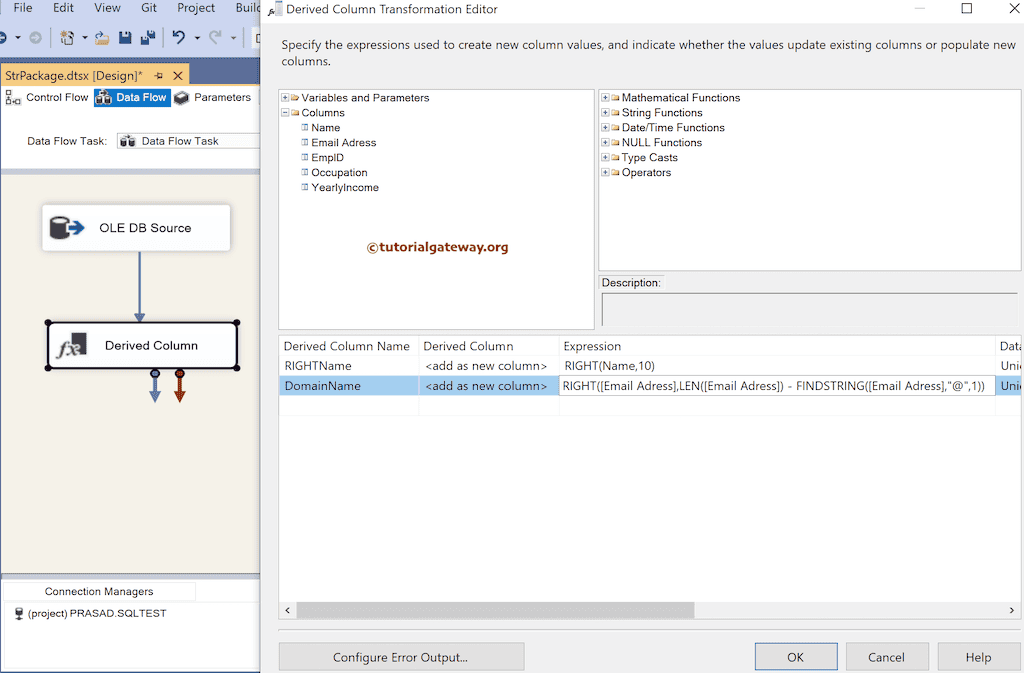
Task: Select the OLE DB Source component
Action: coord(135,228)
